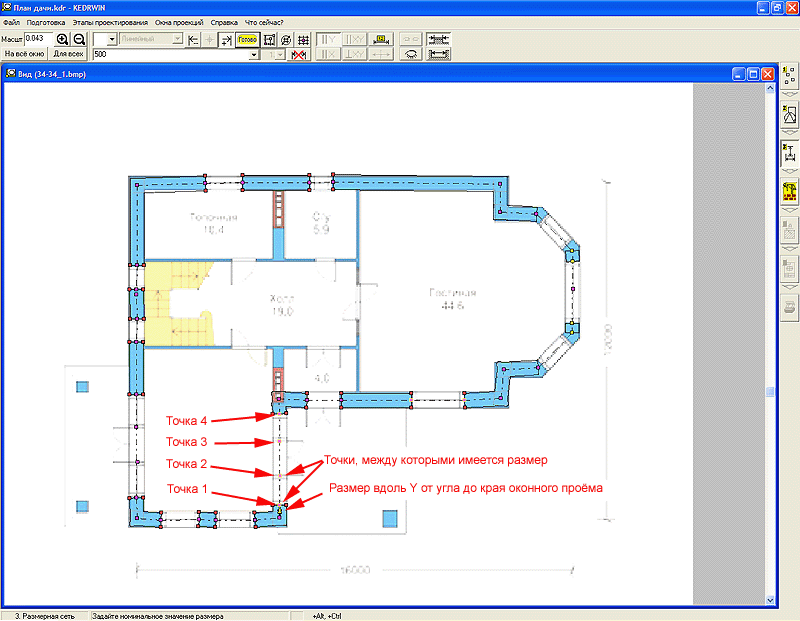Screen dimensions: 800x621
Task: Open the small dropdown left of Линейный
Action: (x=112, y=39)
